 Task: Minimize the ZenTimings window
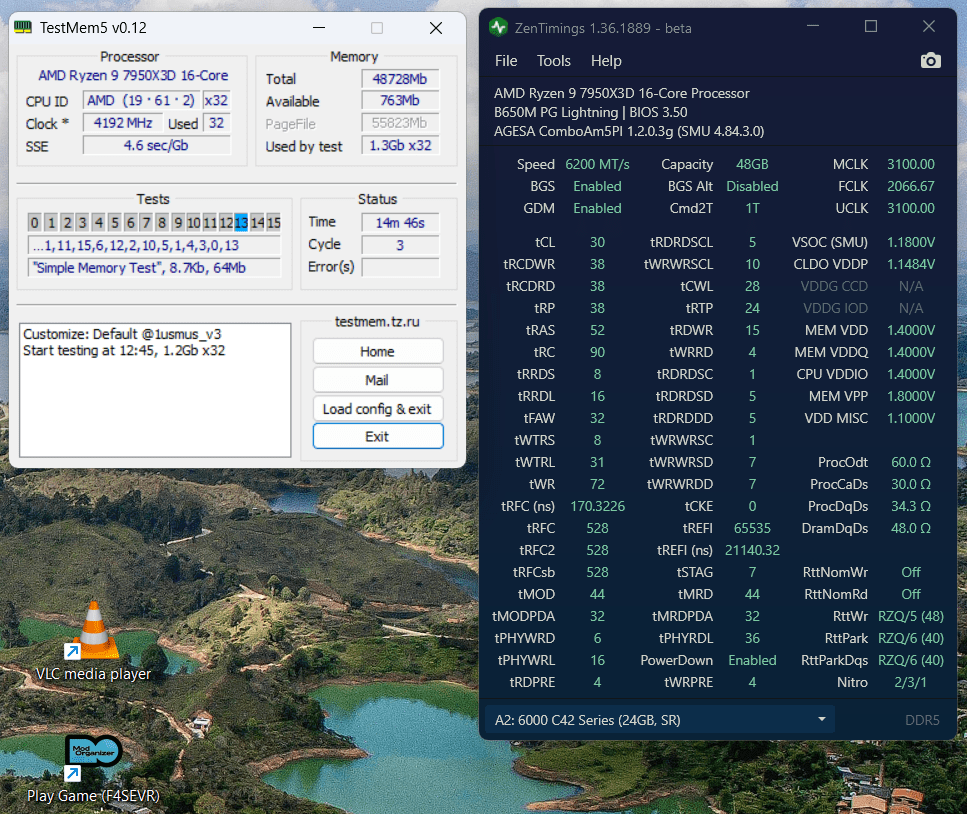[x=813, y=27]
